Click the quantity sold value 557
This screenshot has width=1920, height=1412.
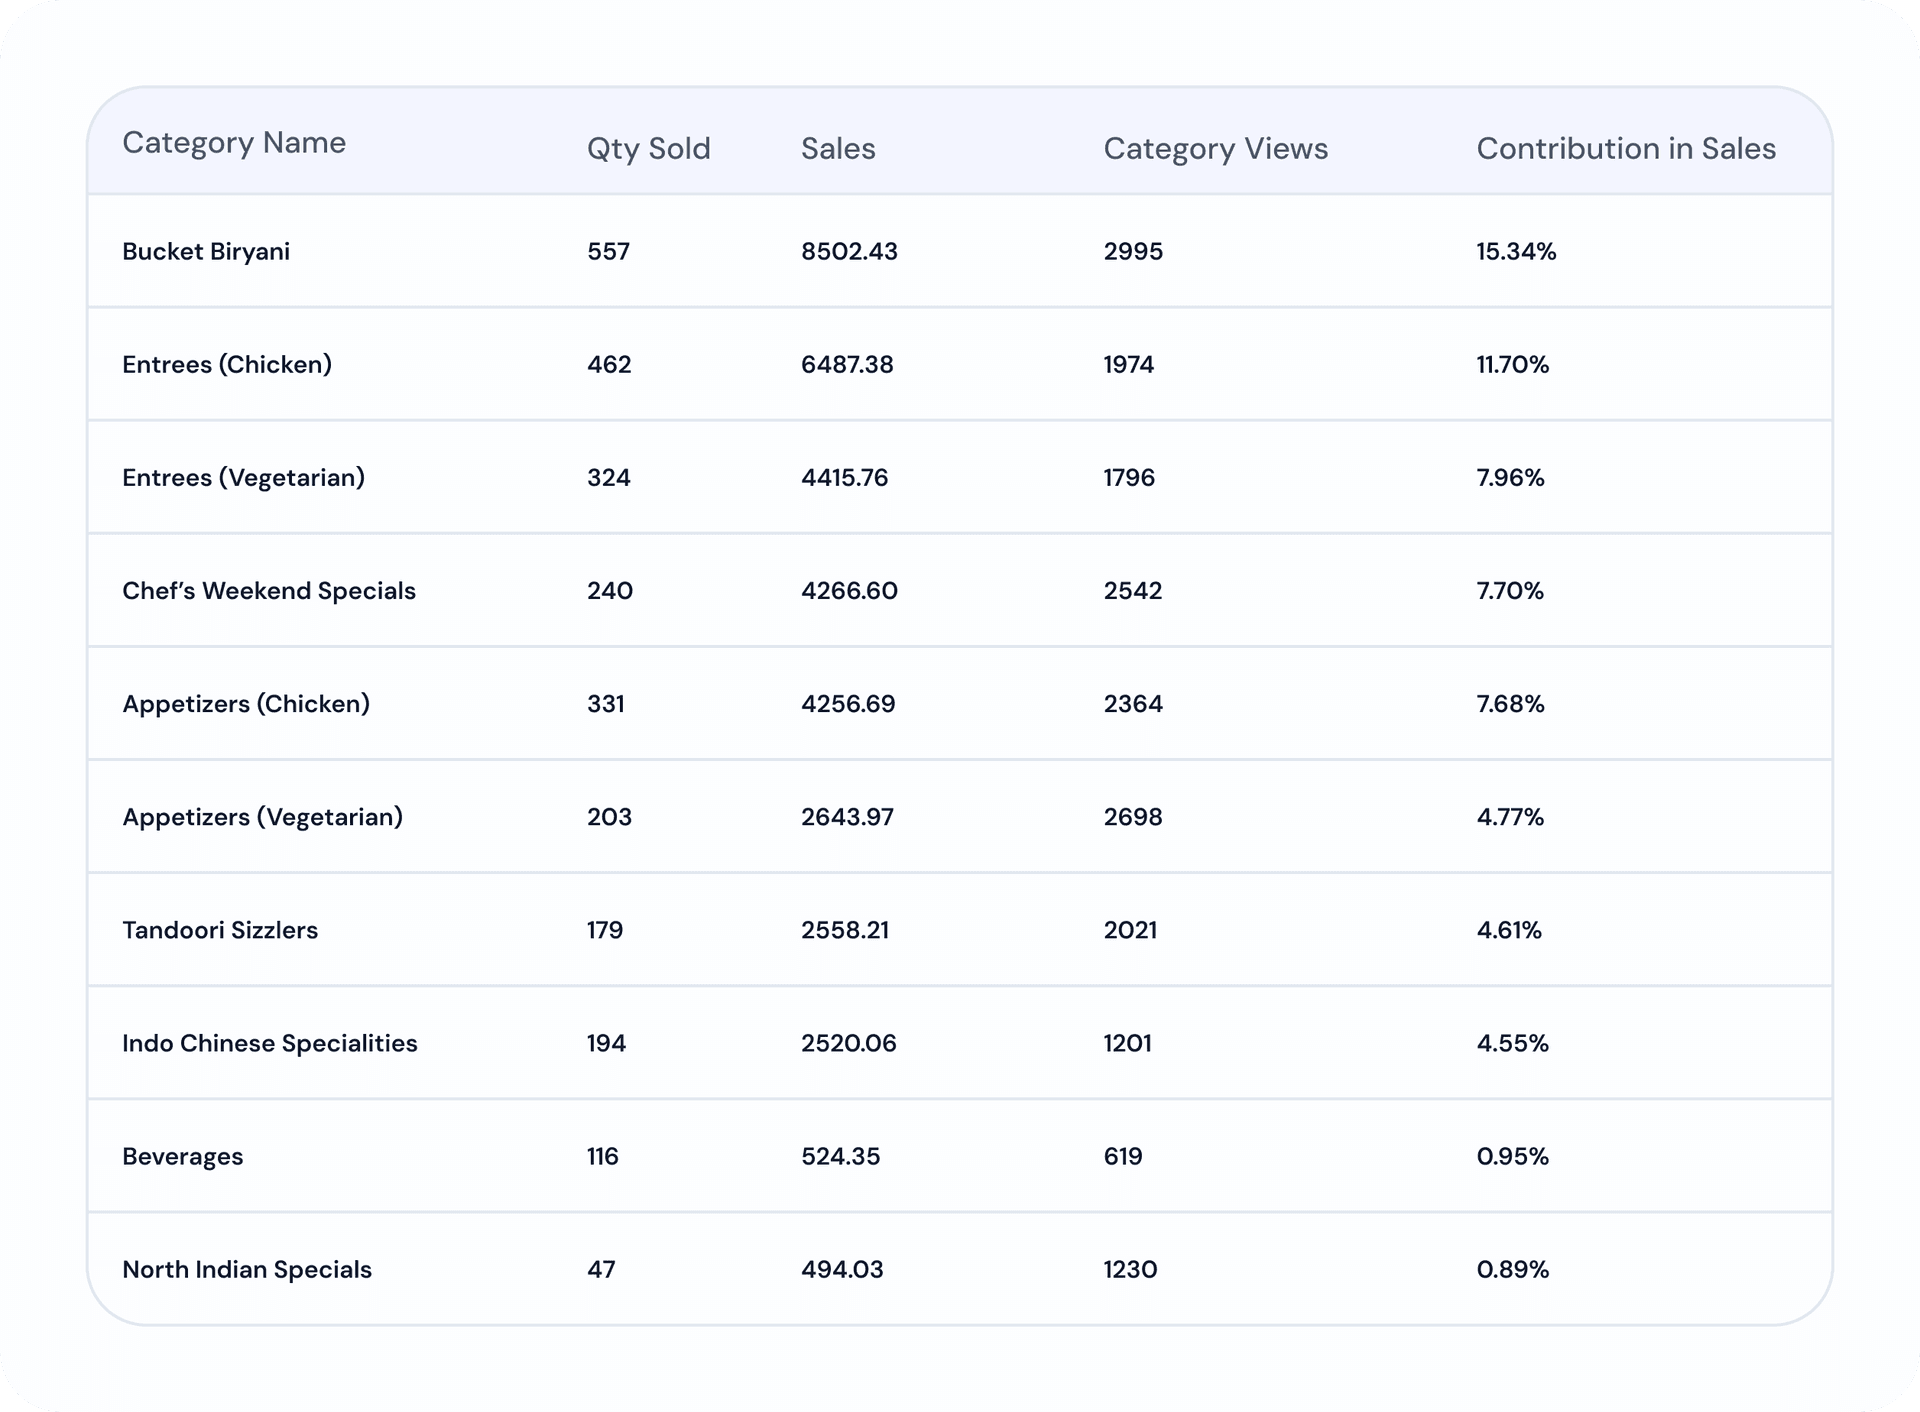click(x=608, y=251)
